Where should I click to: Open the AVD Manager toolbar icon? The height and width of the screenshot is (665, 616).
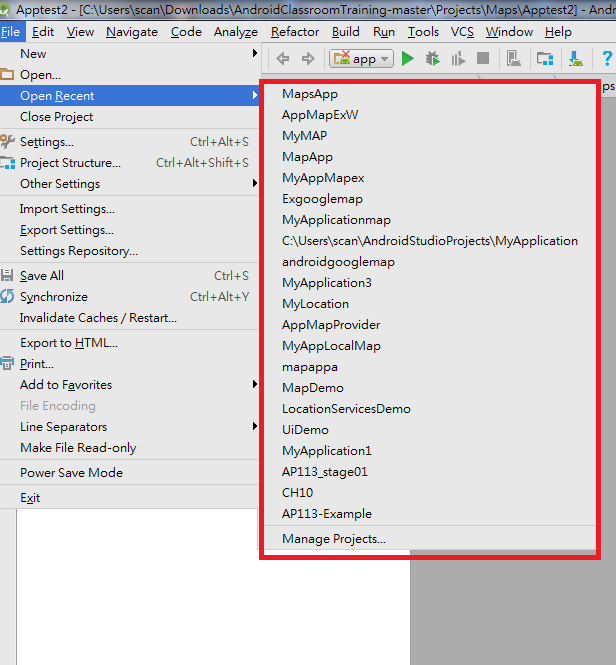(x=513, y=59)
